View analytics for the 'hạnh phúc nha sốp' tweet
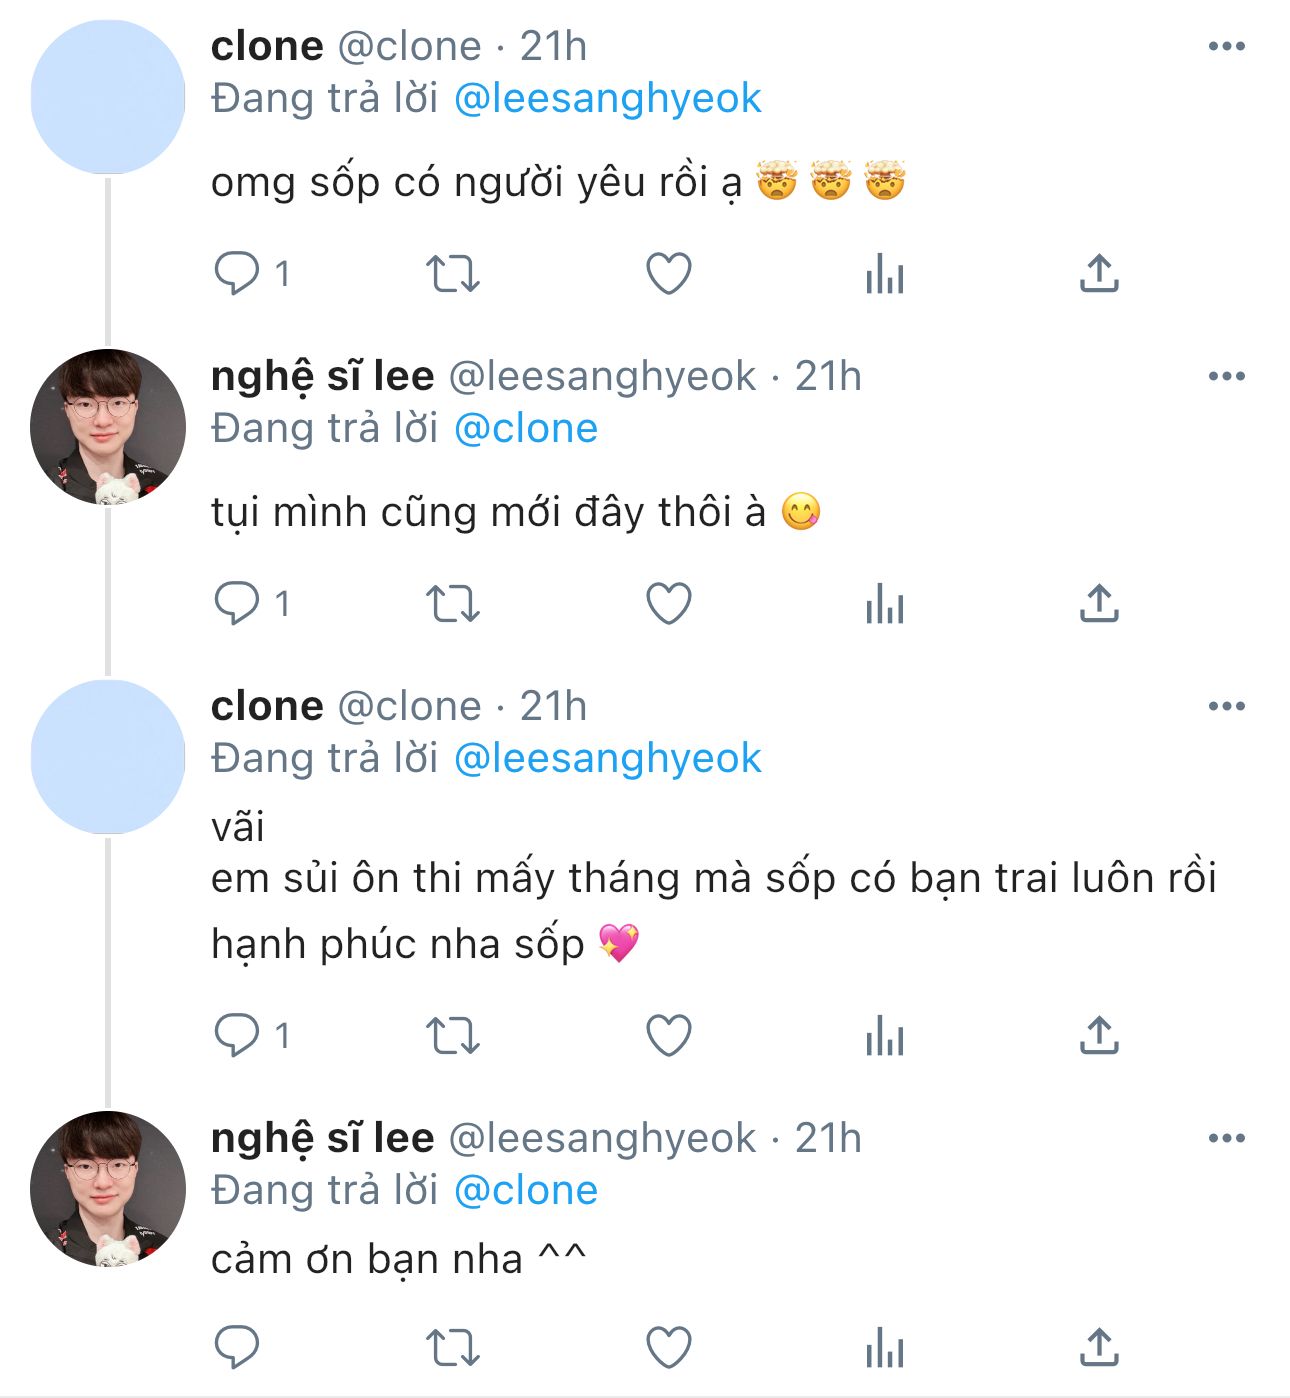Screen dimensions: 1290x1398 885,1036
